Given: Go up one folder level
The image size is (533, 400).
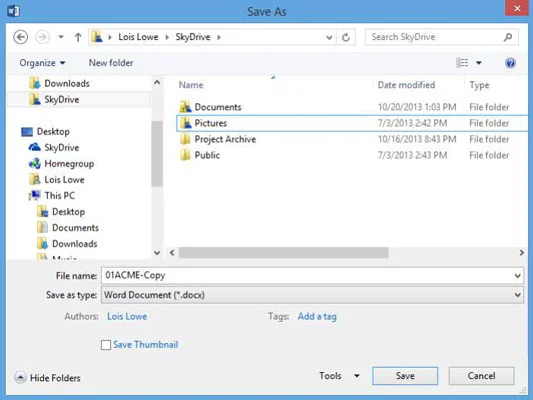Looking at the screenshot, I should coord(78,37).
